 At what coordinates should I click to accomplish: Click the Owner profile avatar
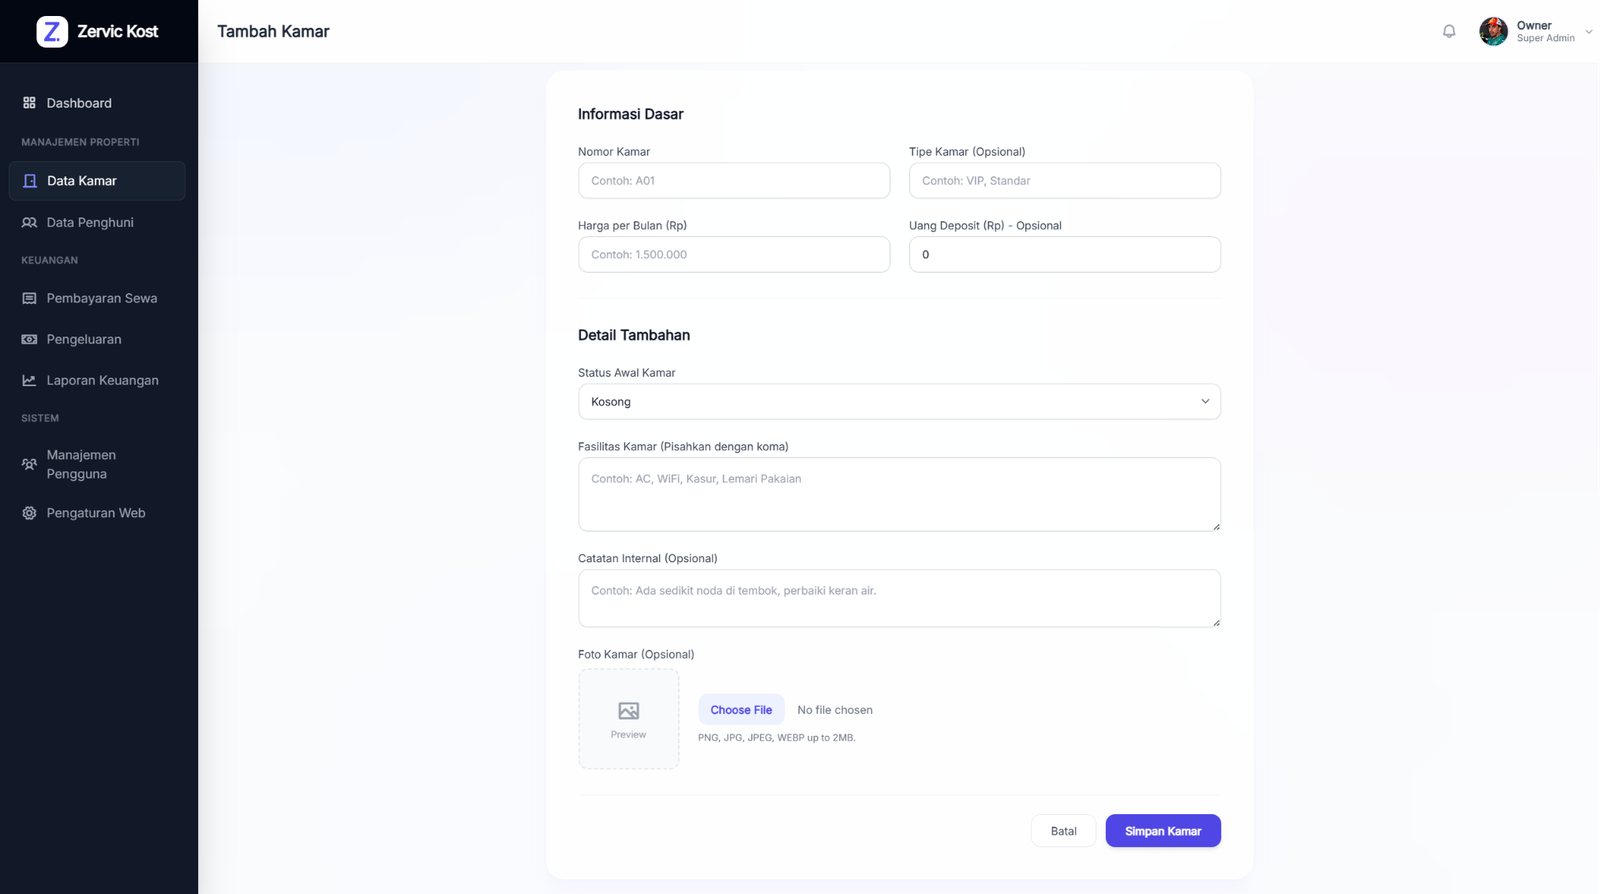tap(1493, 31)
